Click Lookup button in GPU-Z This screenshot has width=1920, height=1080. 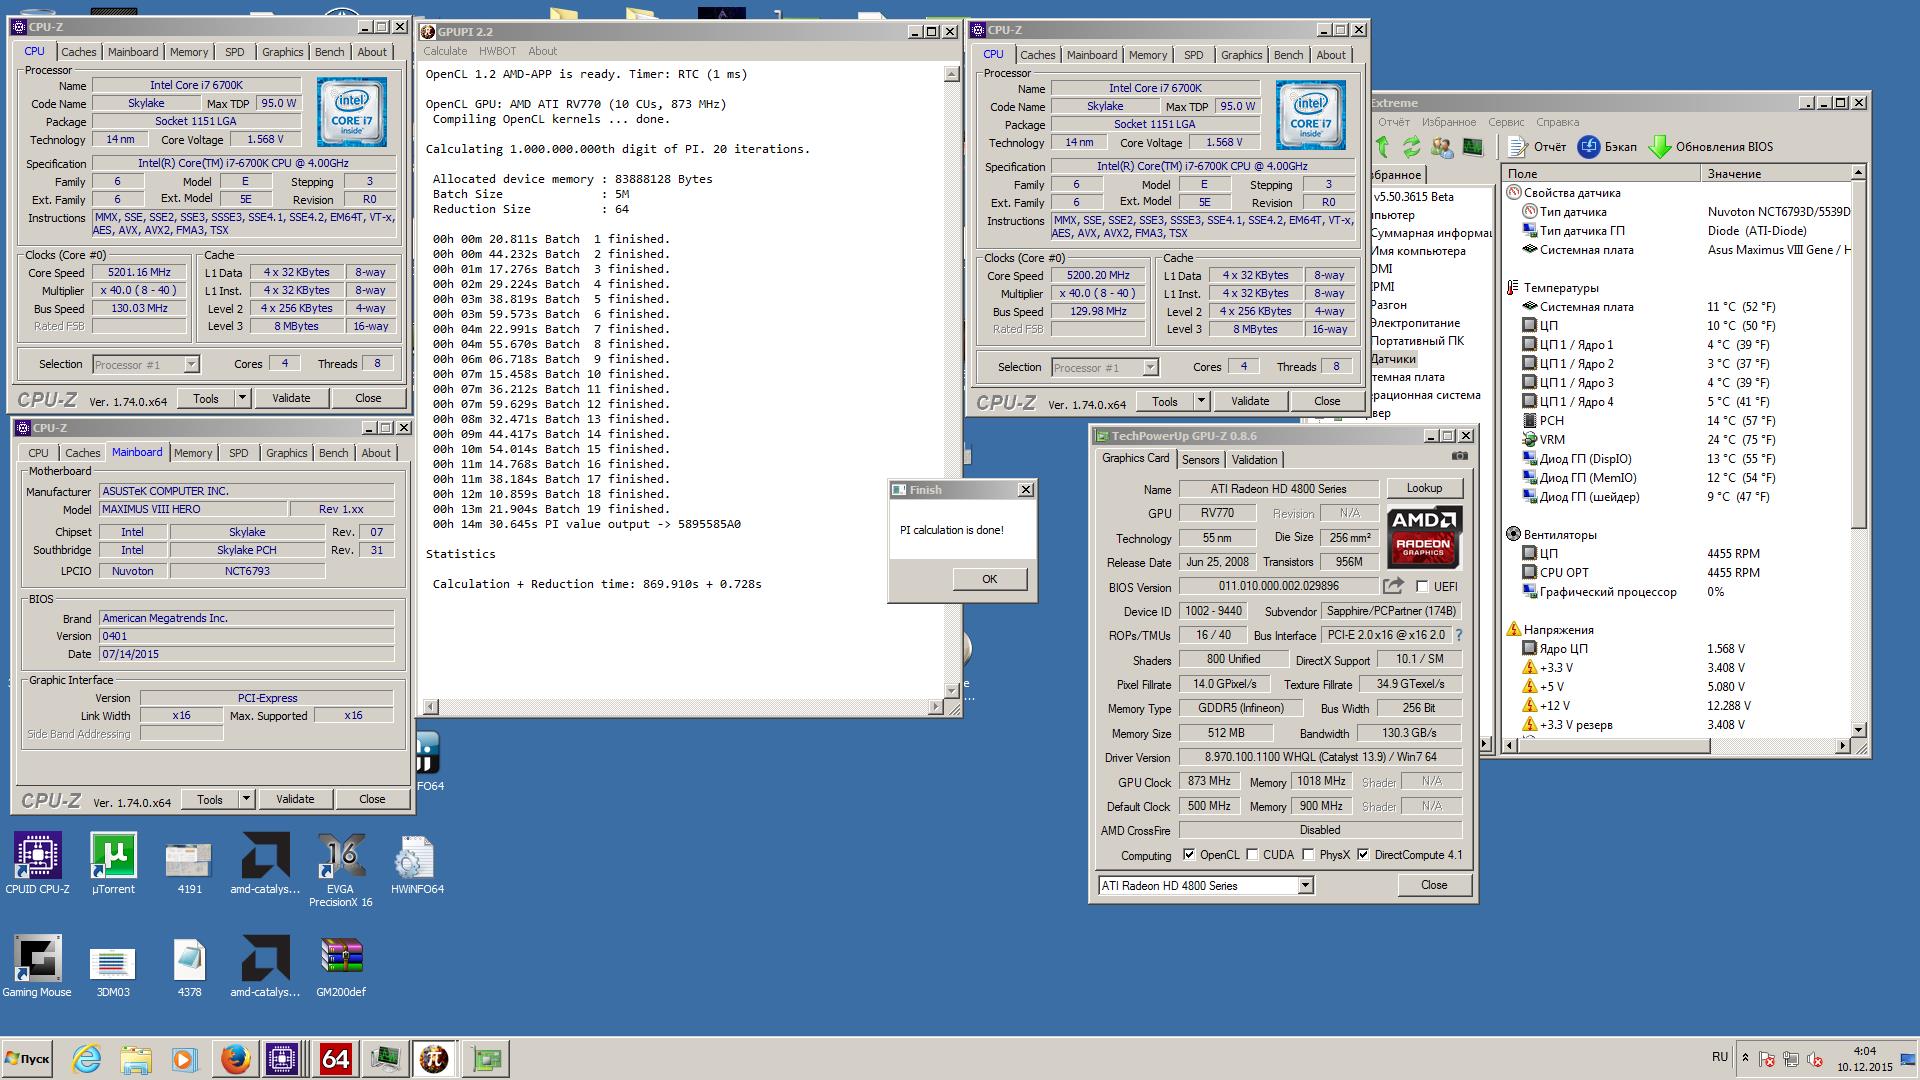[1424, 488]
